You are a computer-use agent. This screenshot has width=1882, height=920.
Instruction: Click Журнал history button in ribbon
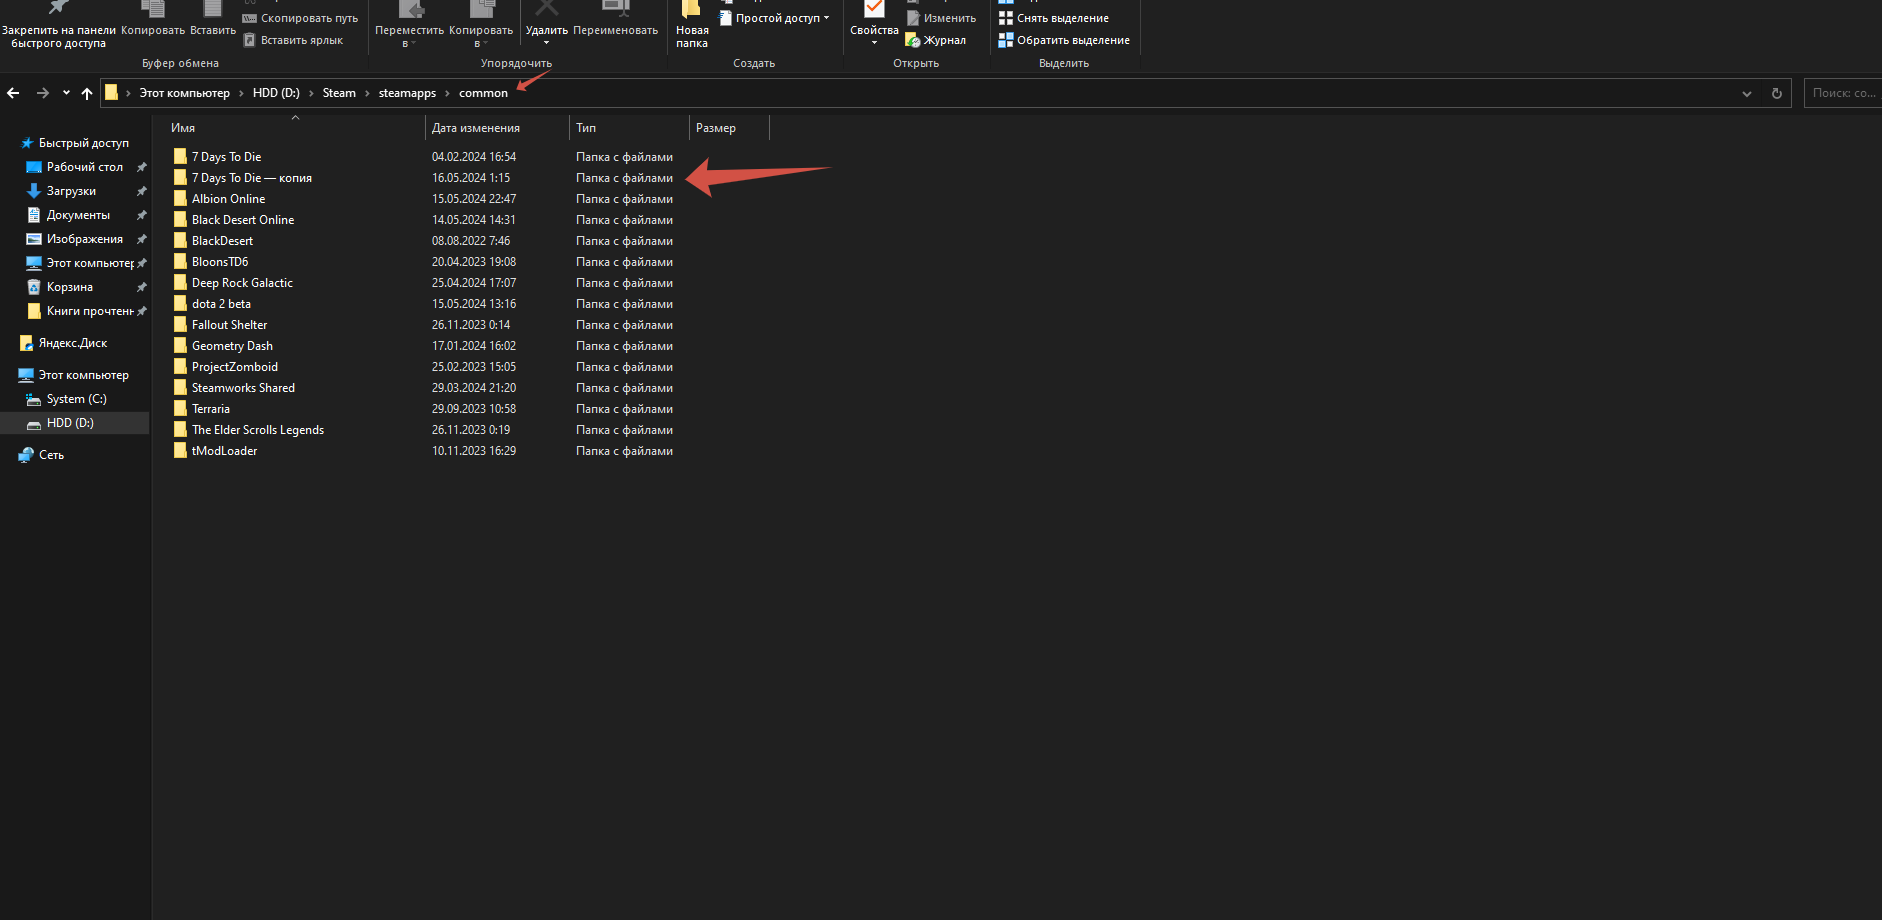pos(935,40)
